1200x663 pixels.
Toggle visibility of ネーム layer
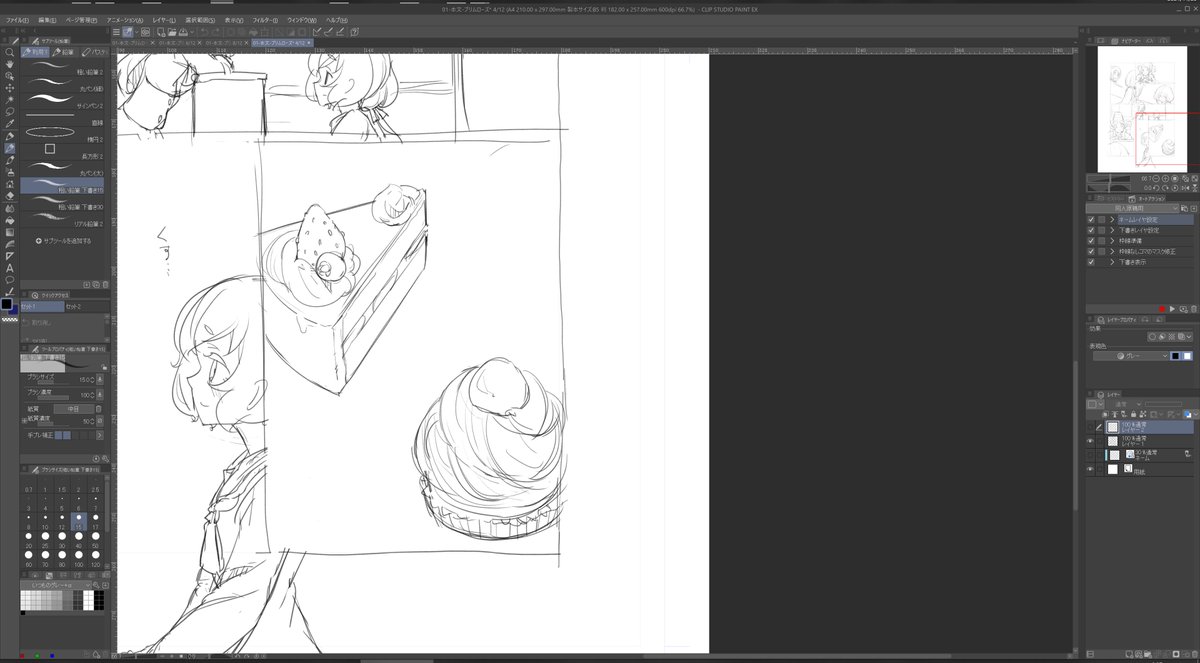pyautogui.click(x=1091, y=455)
